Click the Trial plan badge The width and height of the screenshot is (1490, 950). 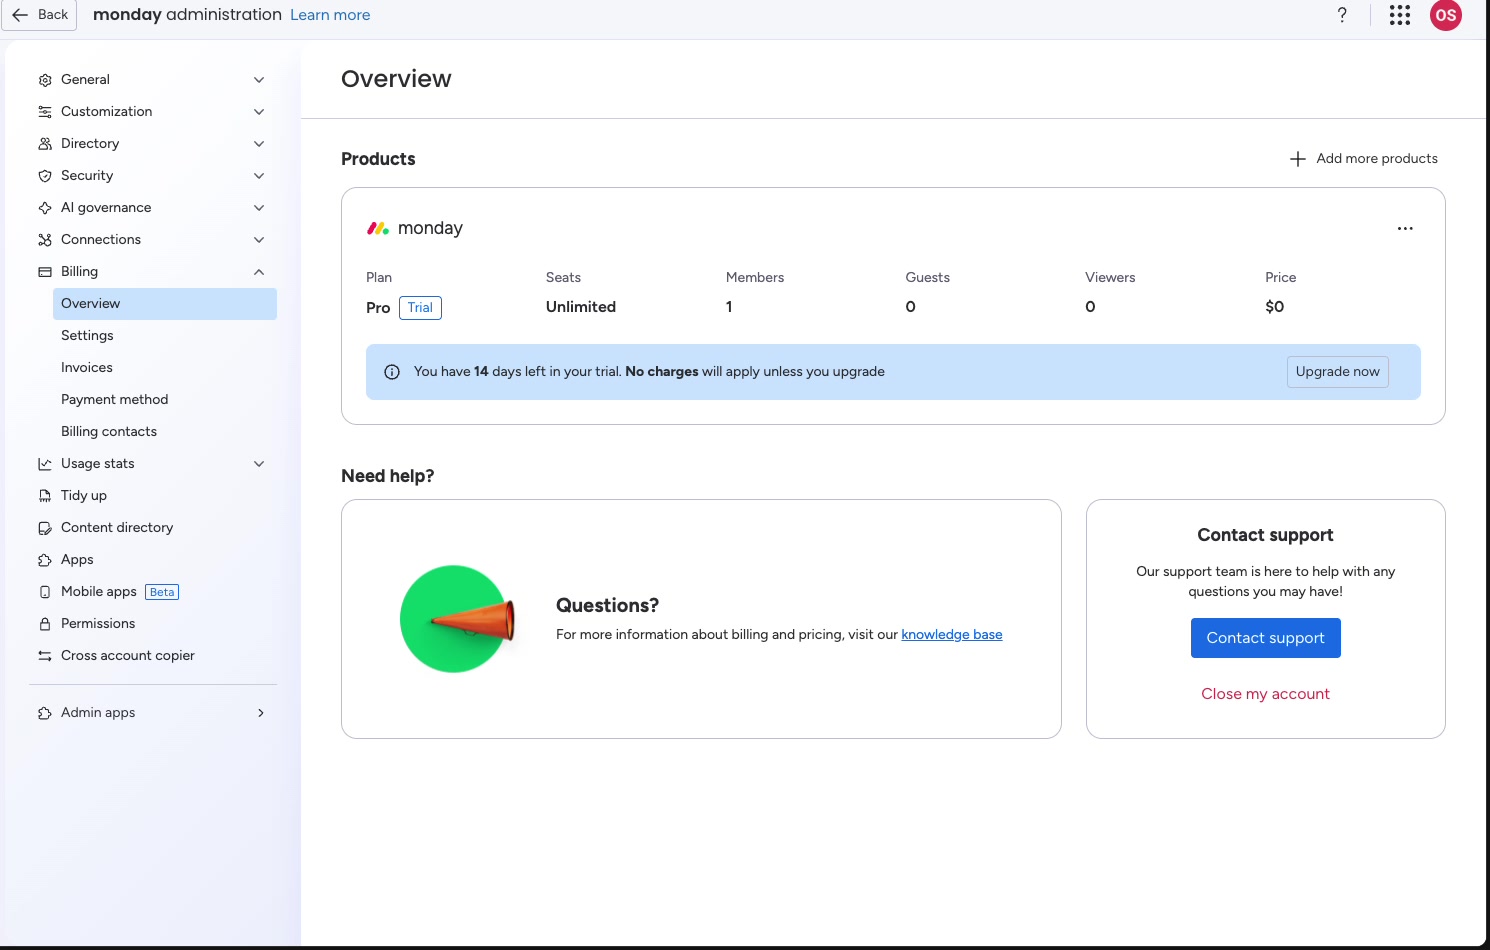point(420,308)
